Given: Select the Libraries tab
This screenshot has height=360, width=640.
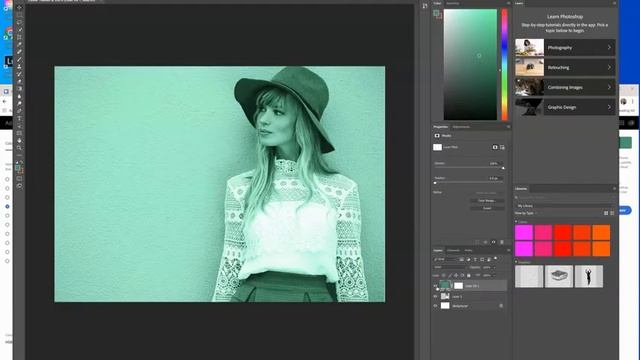Looking at the screenshot, I should pos(521,189).
